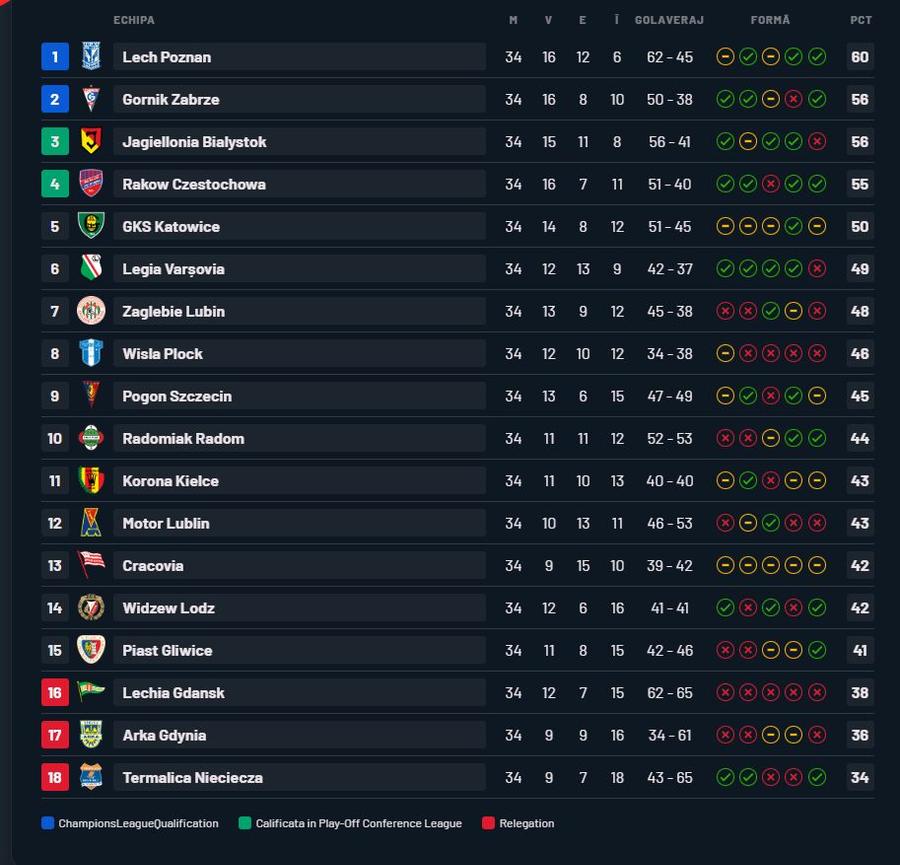Click Lech Poznan's latest form result icon
Image resolution: width=900 pixels, height=865 pixels.
817,57
